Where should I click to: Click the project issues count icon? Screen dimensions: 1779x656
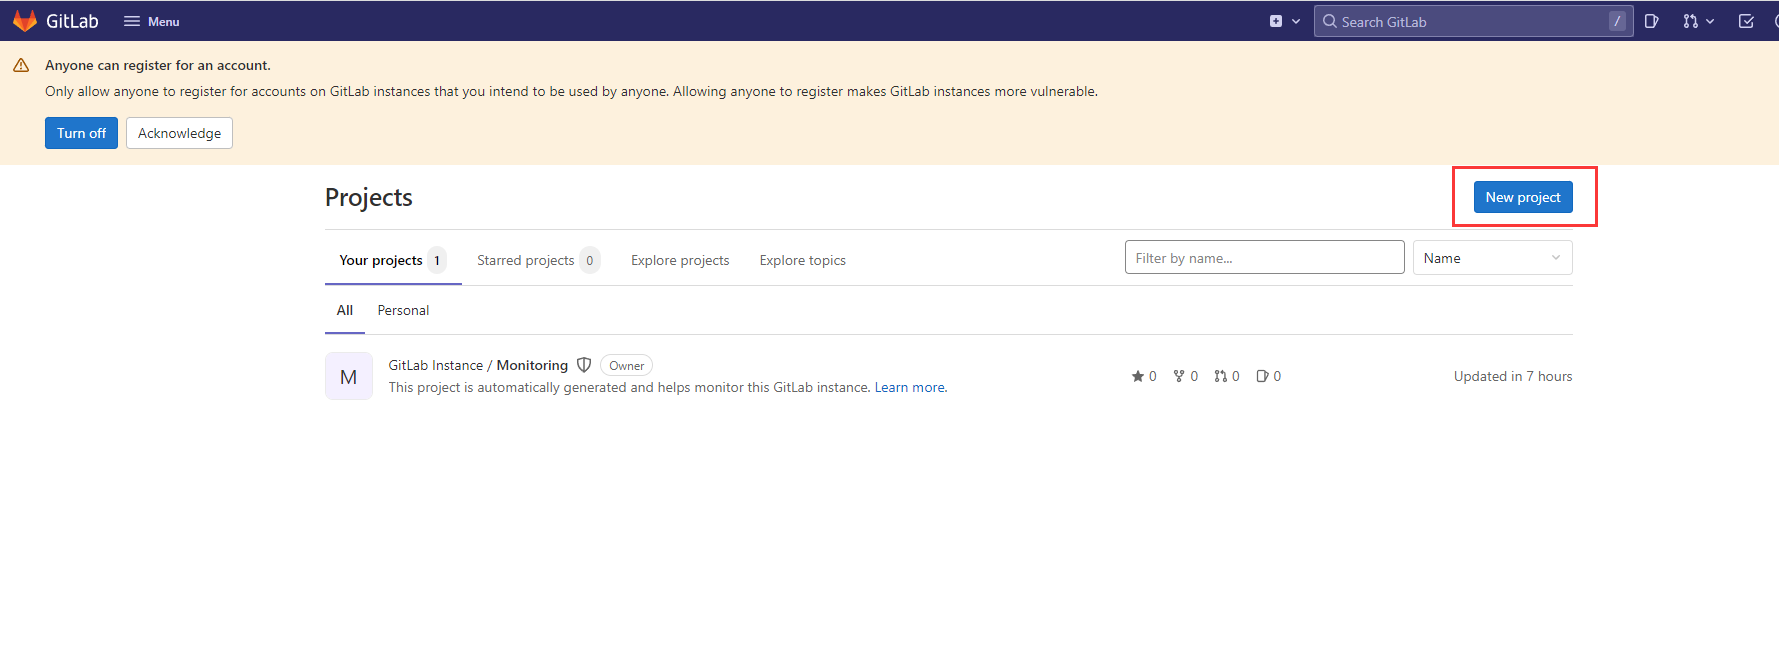coord(1262,376)
